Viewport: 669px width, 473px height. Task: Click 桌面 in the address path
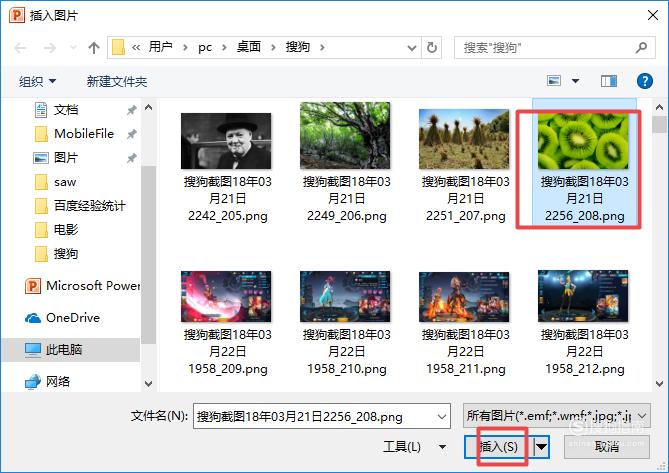point(249,47)
